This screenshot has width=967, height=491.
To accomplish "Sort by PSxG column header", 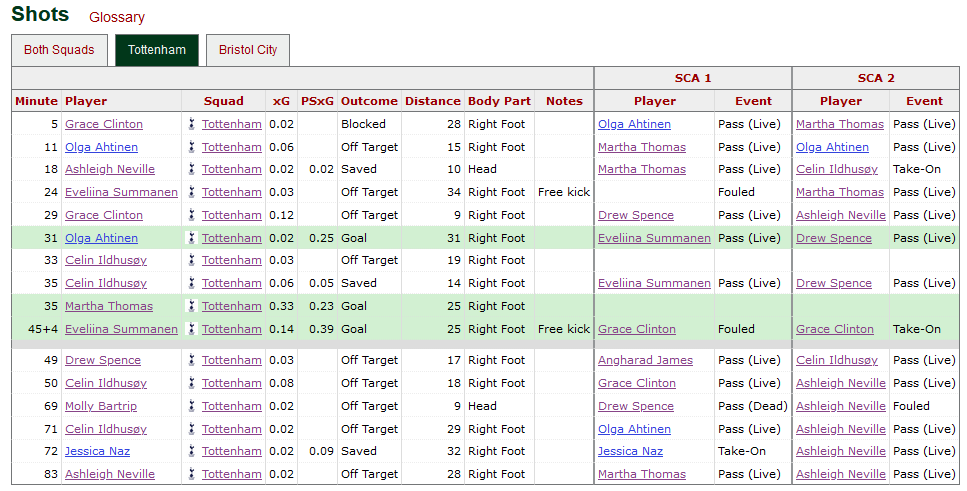I will [x=317, y=101].
